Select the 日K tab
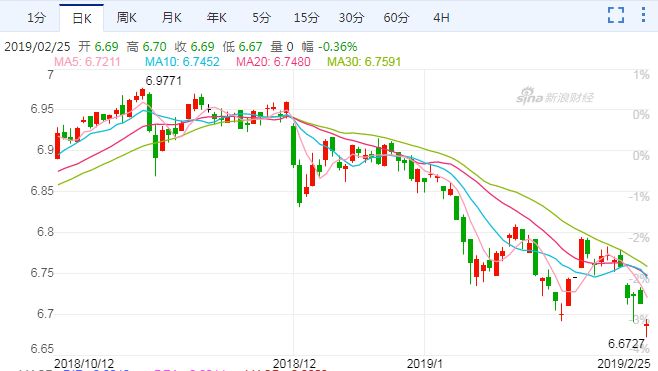 point(81,18)
